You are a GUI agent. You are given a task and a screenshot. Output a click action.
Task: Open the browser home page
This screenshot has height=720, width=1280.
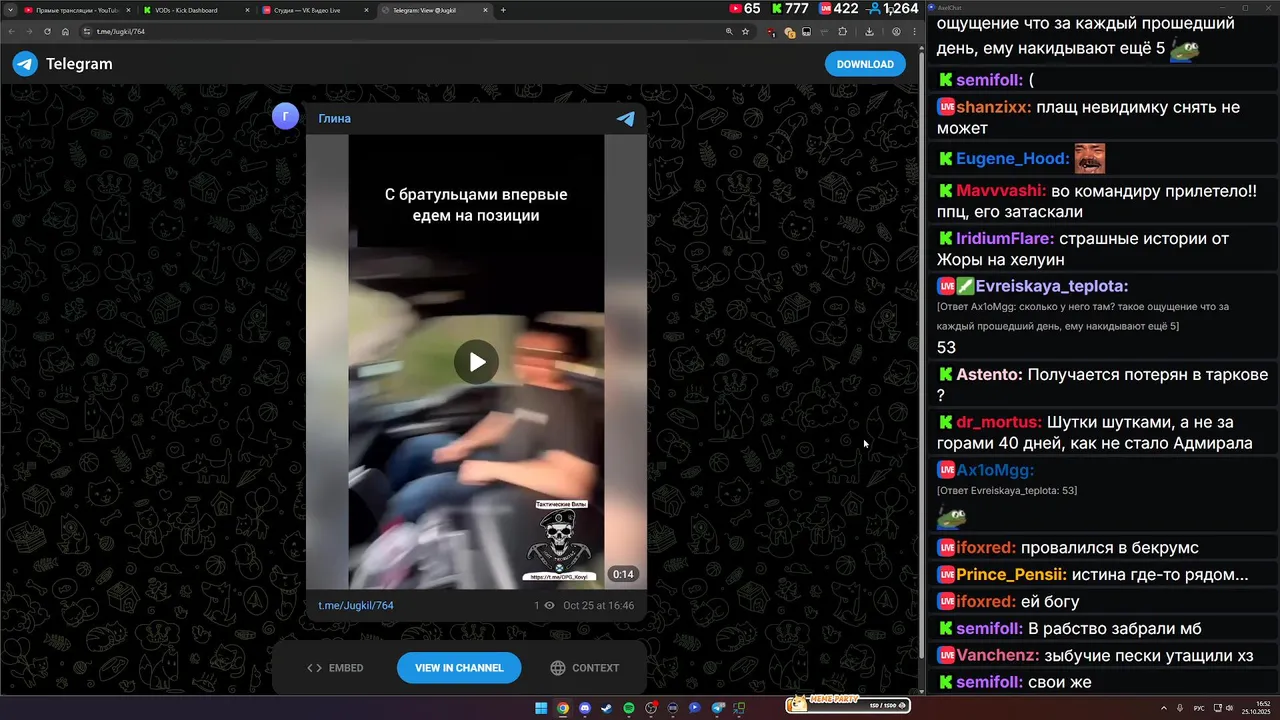[x=65, y=31]
